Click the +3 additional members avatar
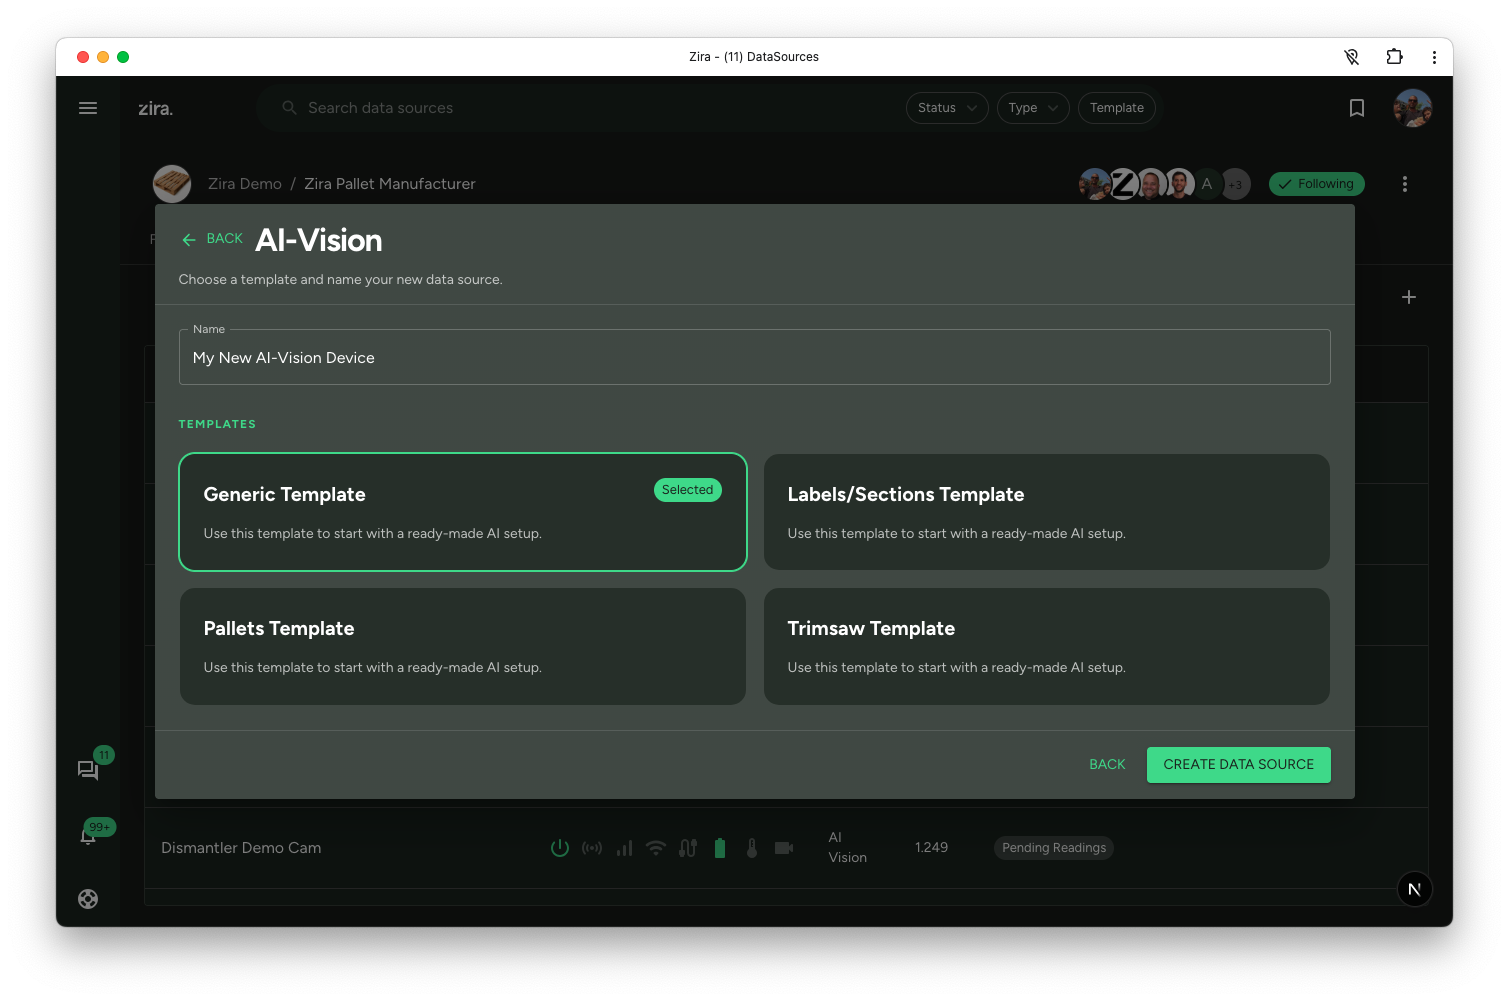The height and width of the screenshot is (1001, 1509). pos(1236,184)
